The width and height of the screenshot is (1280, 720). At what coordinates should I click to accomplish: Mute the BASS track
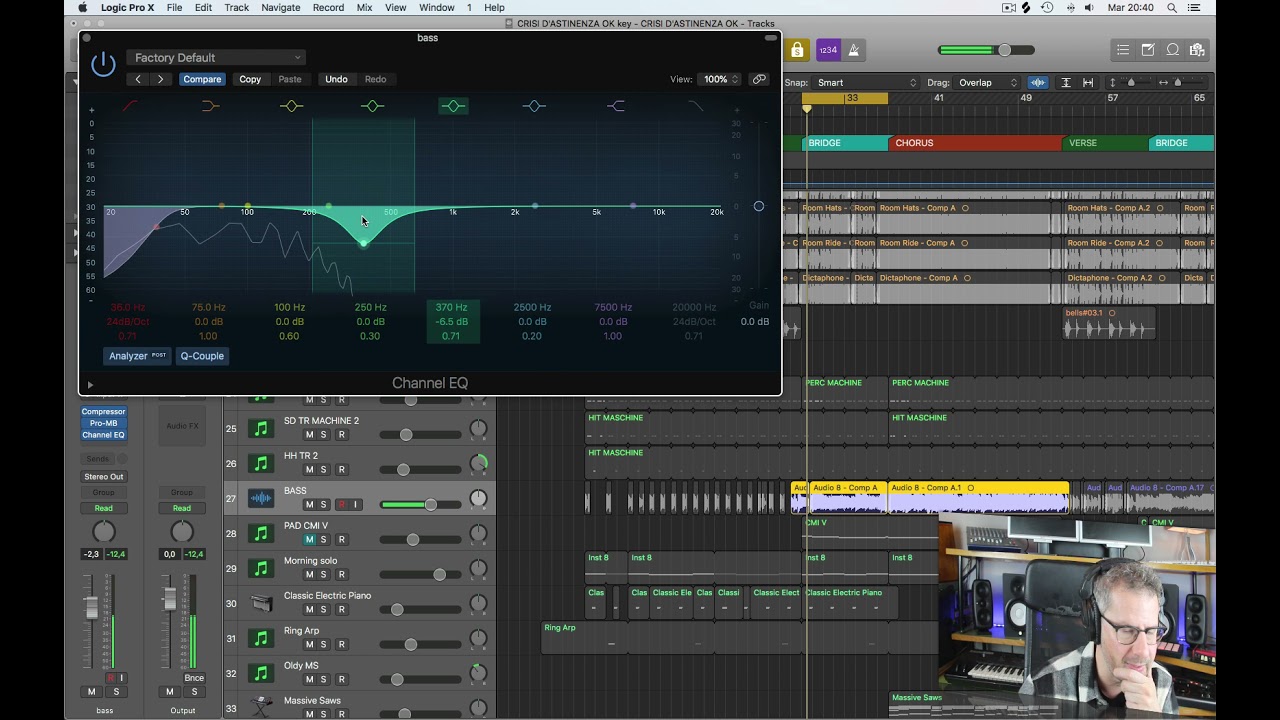coord(309,505)
